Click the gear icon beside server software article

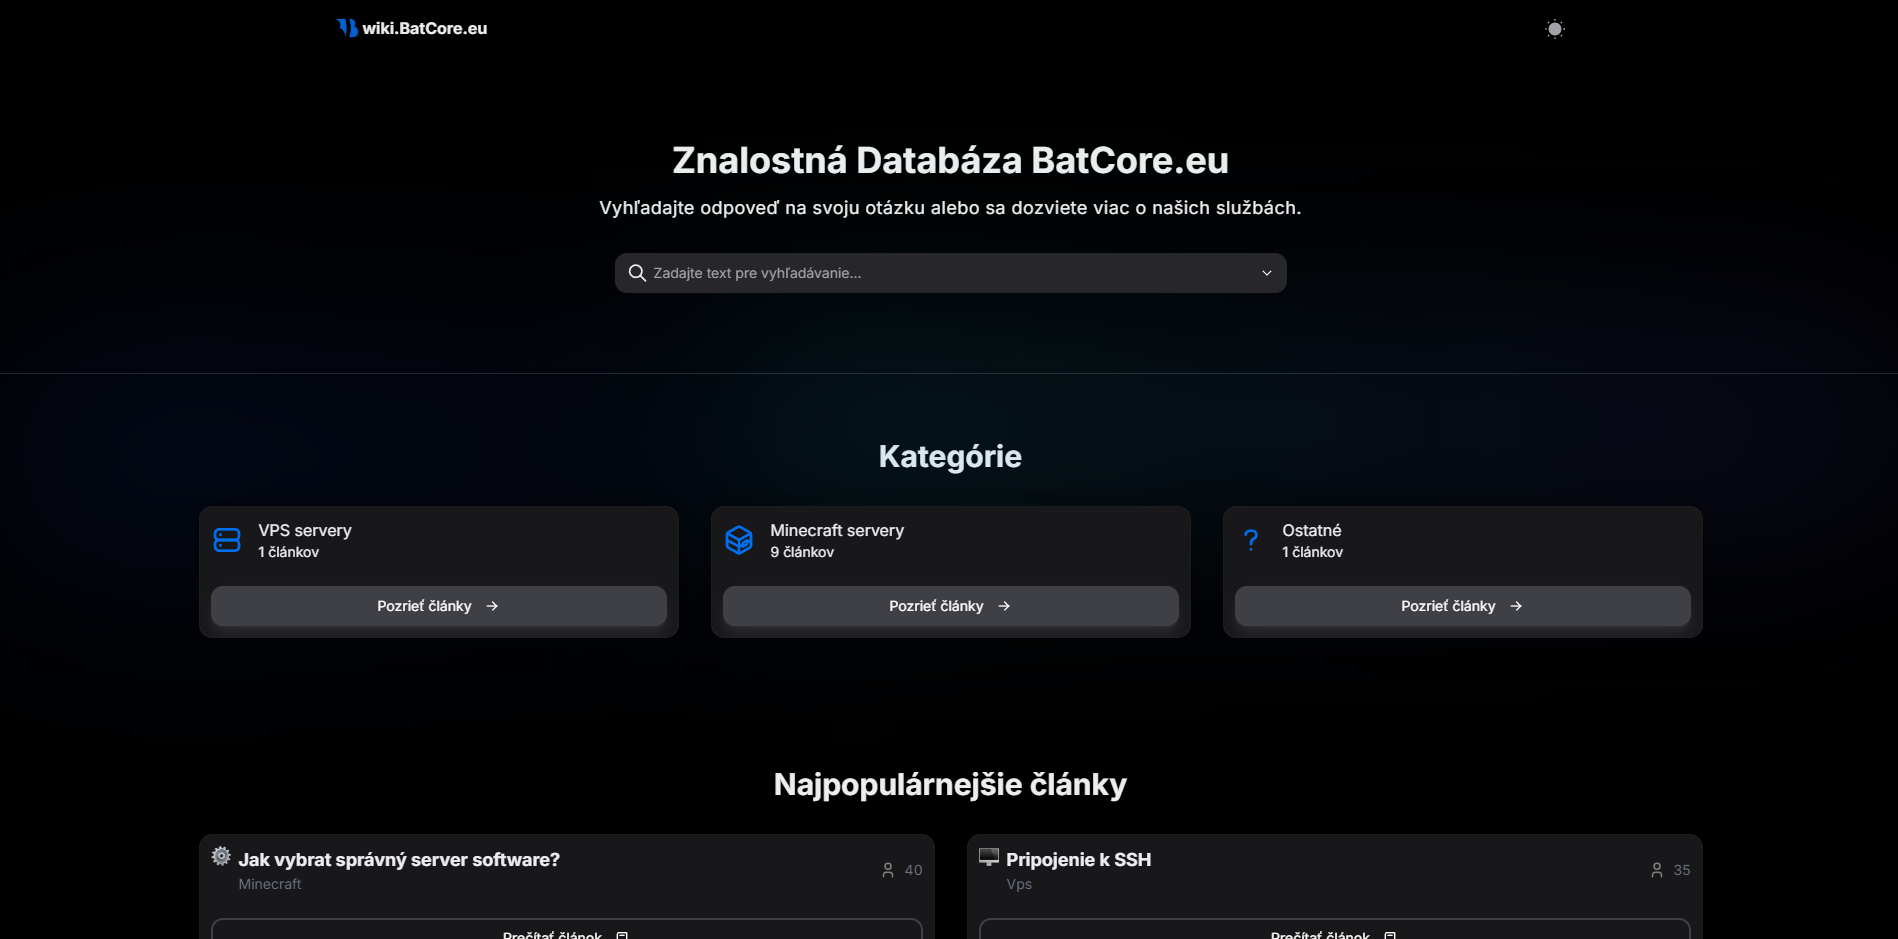point(221,856)
